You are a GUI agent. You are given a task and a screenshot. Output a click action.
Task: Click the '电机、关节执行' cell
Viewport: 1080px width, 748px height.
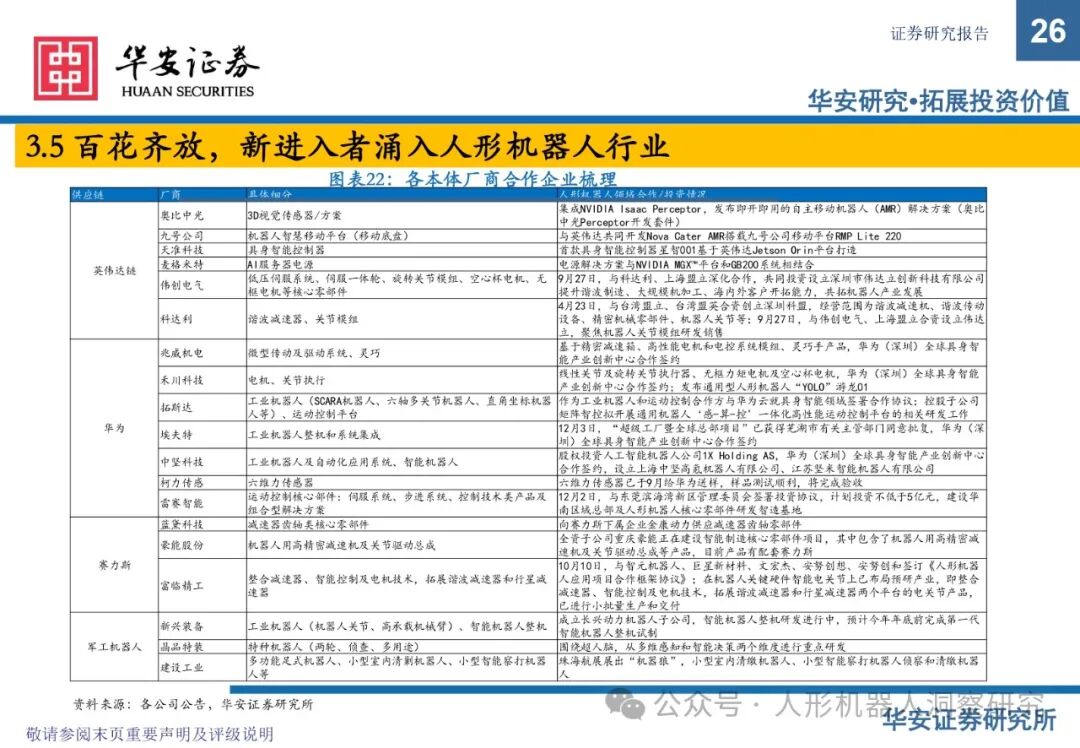pyautogui.click(x=402, y=380)
